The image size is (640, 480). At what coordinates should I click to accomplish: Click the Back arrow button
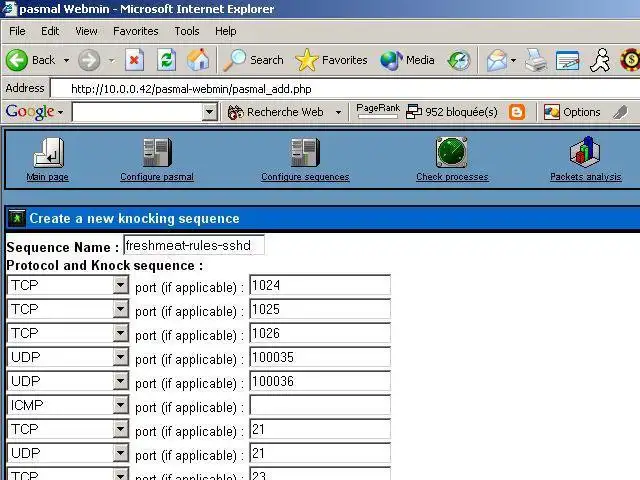point(17,60)
